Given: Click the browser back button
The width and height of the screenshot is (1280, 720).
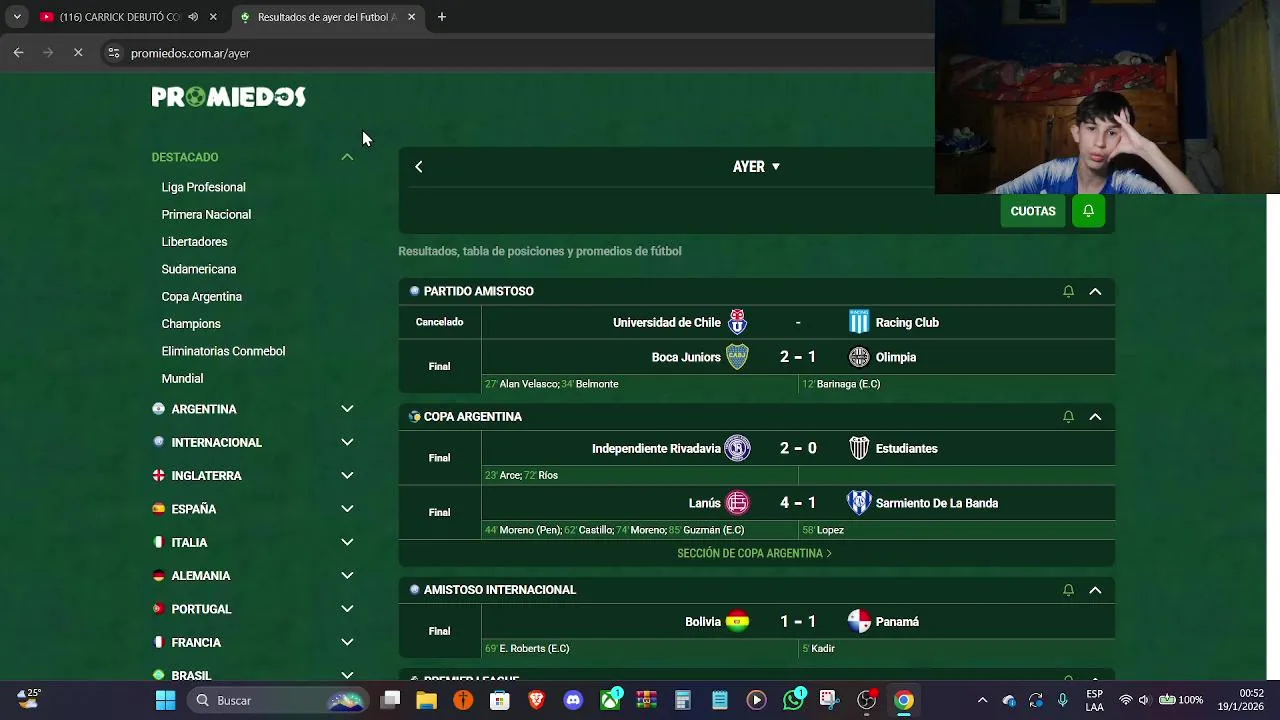Looking at the screenshot, I should 18,53.
